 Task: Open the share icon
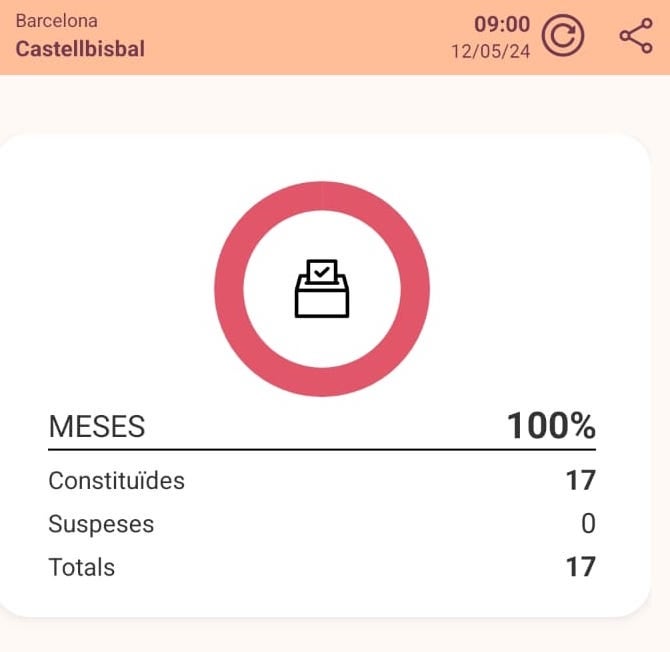pyautogui.click(x=635, y=37)
